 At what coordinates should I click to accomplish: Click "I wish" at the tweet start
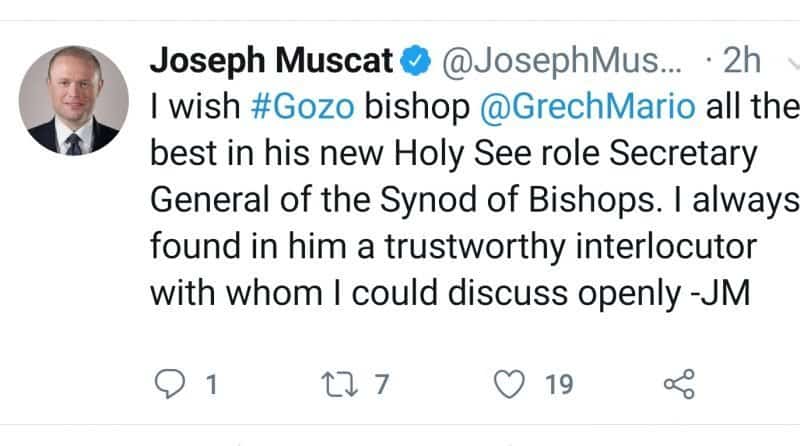coord(192,107)
